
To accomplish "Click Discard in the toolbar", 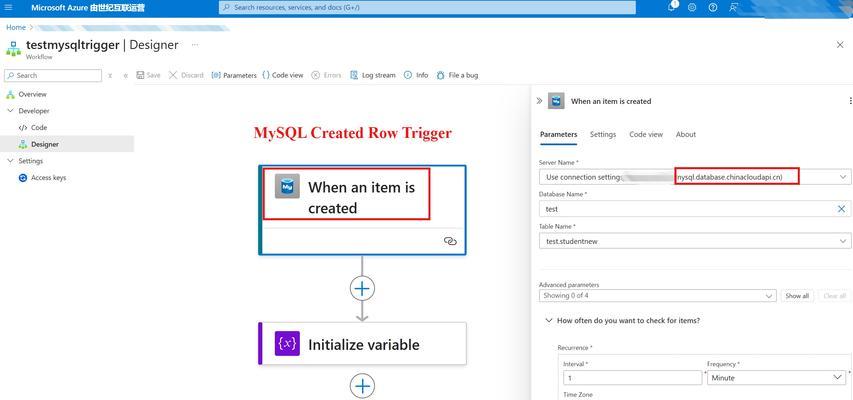I will [186, 76].
